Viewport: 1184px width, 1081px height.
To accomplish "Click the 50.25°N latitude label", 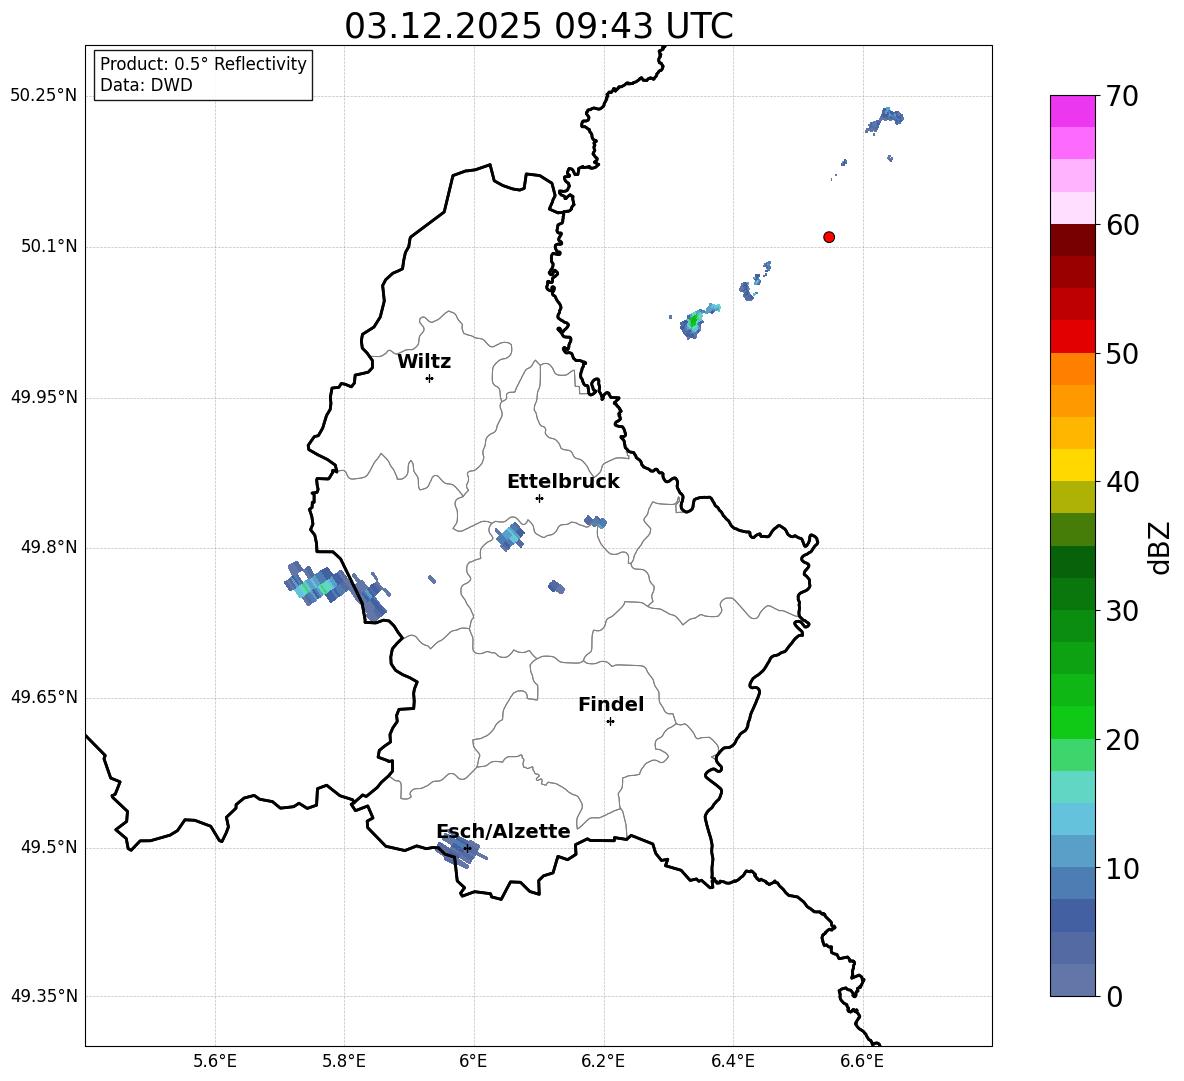I will pos(44,96).
